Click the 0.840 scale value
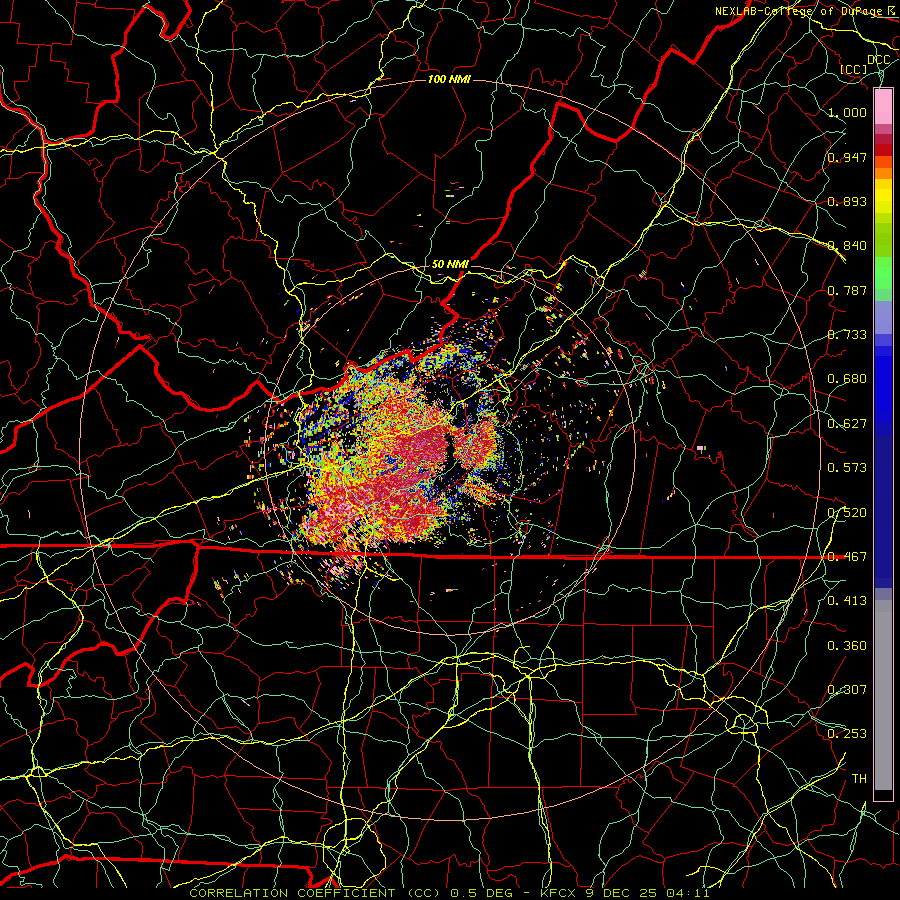Screen dimensions: 900x900 847,246
